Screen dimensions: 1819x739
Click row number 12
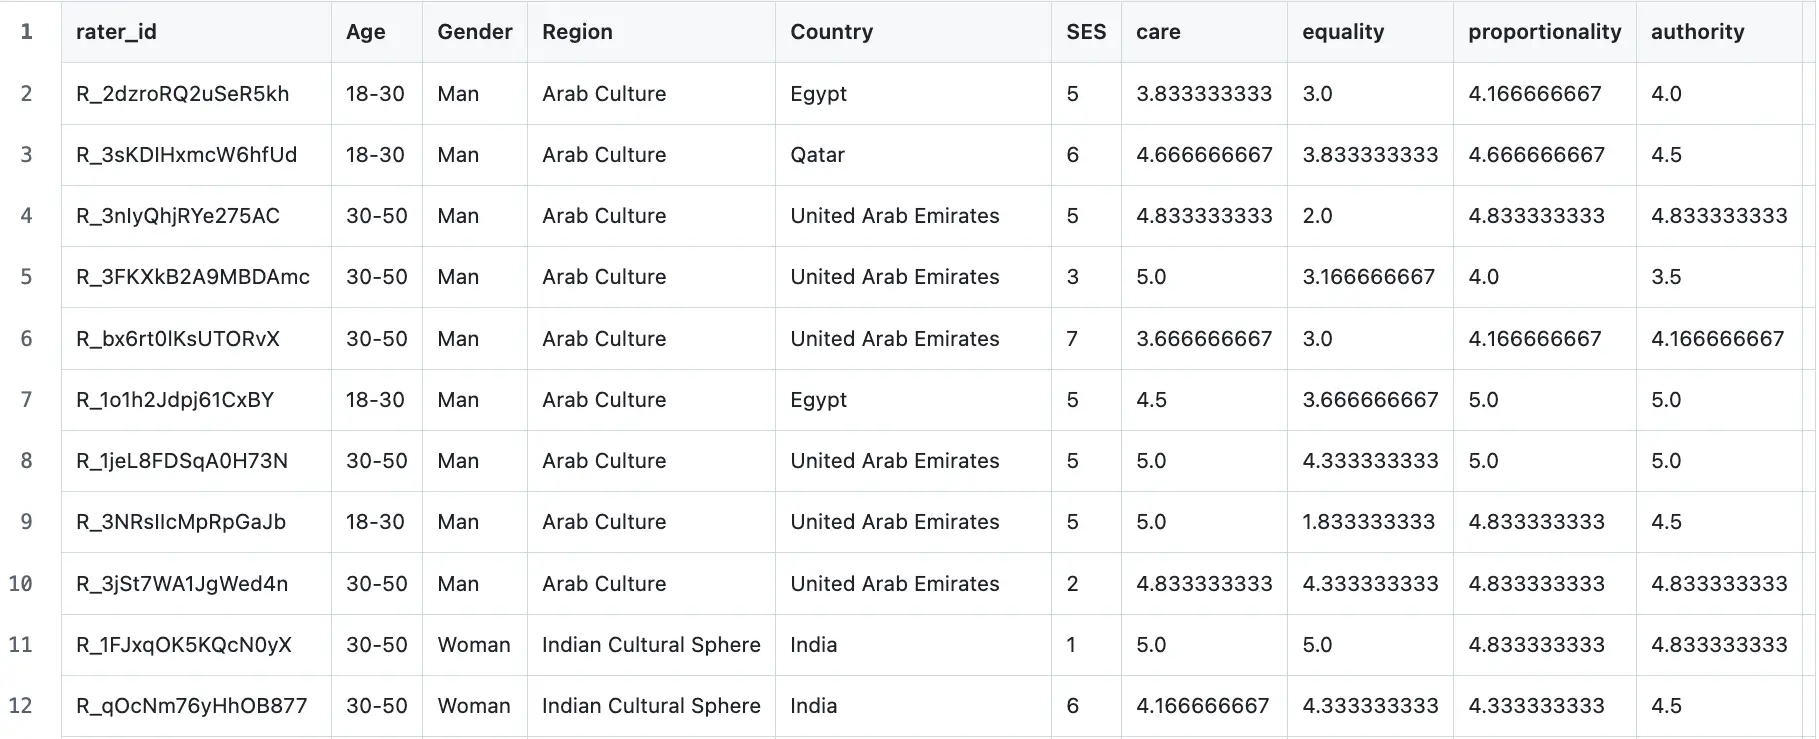21,706
